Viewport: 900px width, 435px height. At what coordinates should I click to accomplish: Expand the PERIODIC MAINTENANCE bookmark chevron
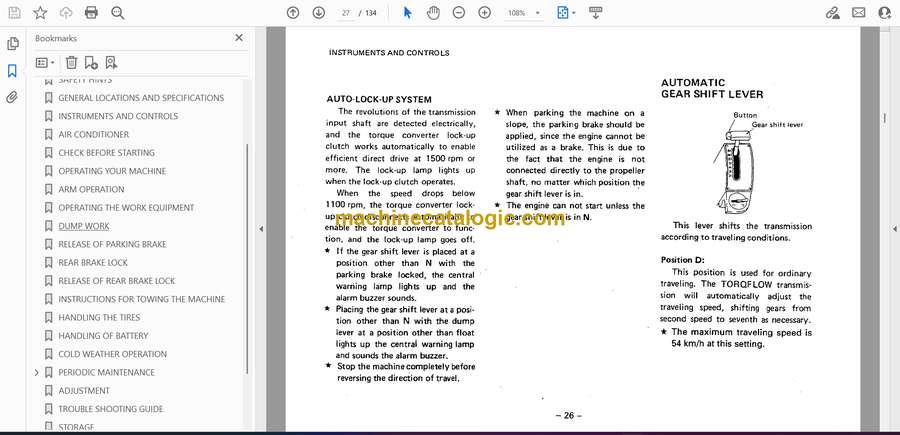[37, 372]
